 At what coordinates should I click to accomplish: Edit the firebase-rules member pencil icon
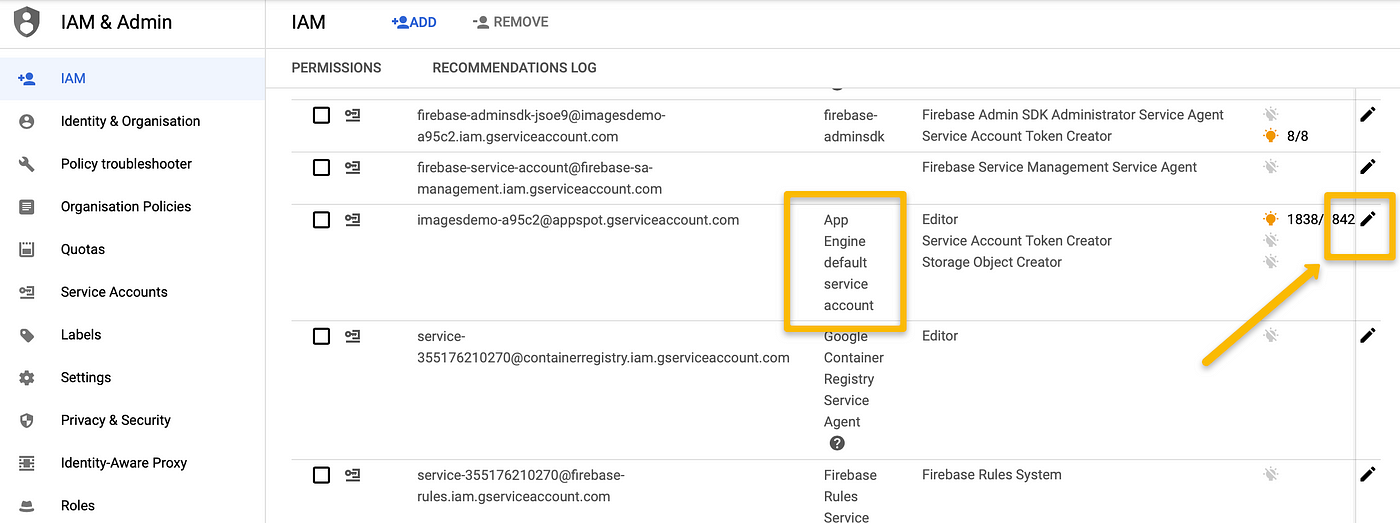point(1368,474)
